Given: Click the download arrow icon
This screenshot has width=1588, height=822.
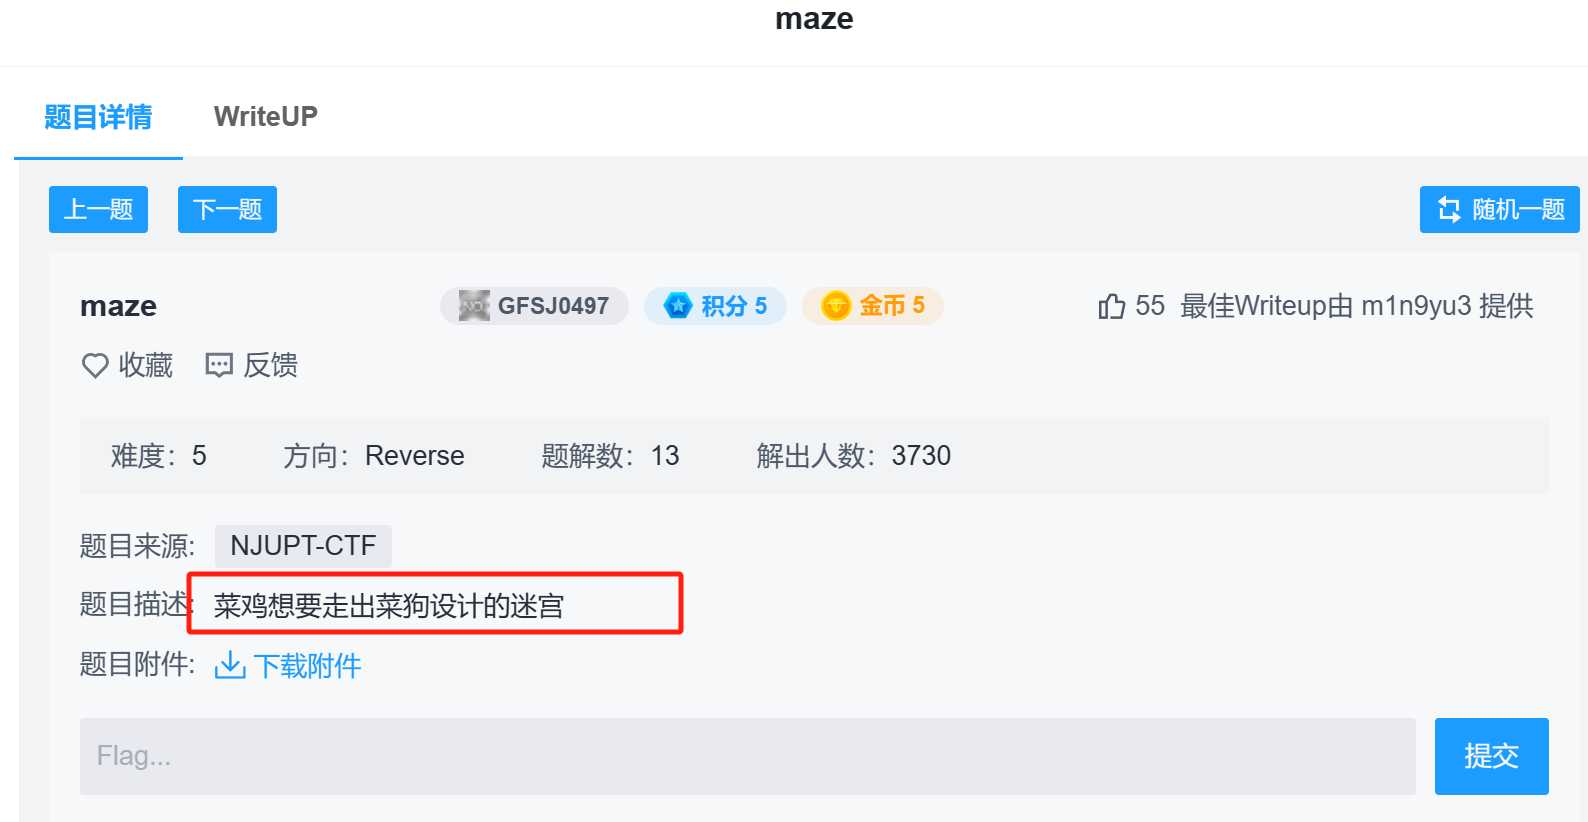Looking at the screenshot, I should pyautogui.click(x=230, y=665).
